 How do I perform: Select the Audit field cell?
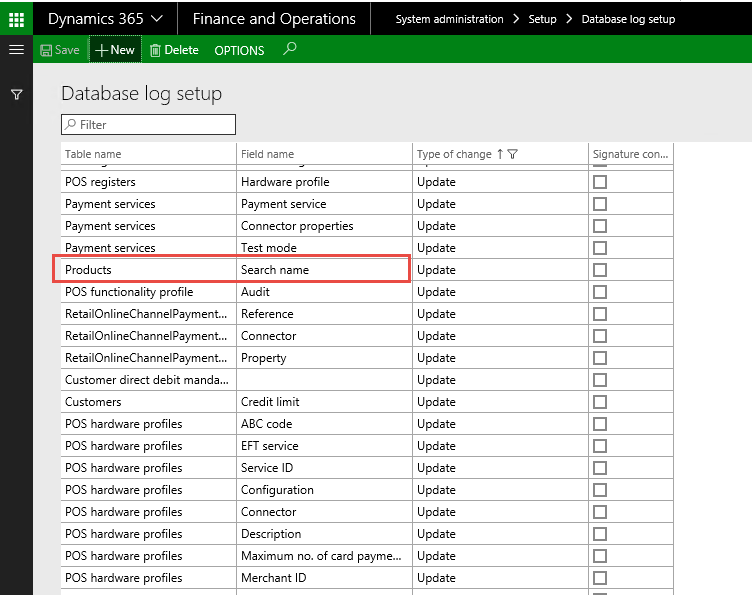pos(324,292)
